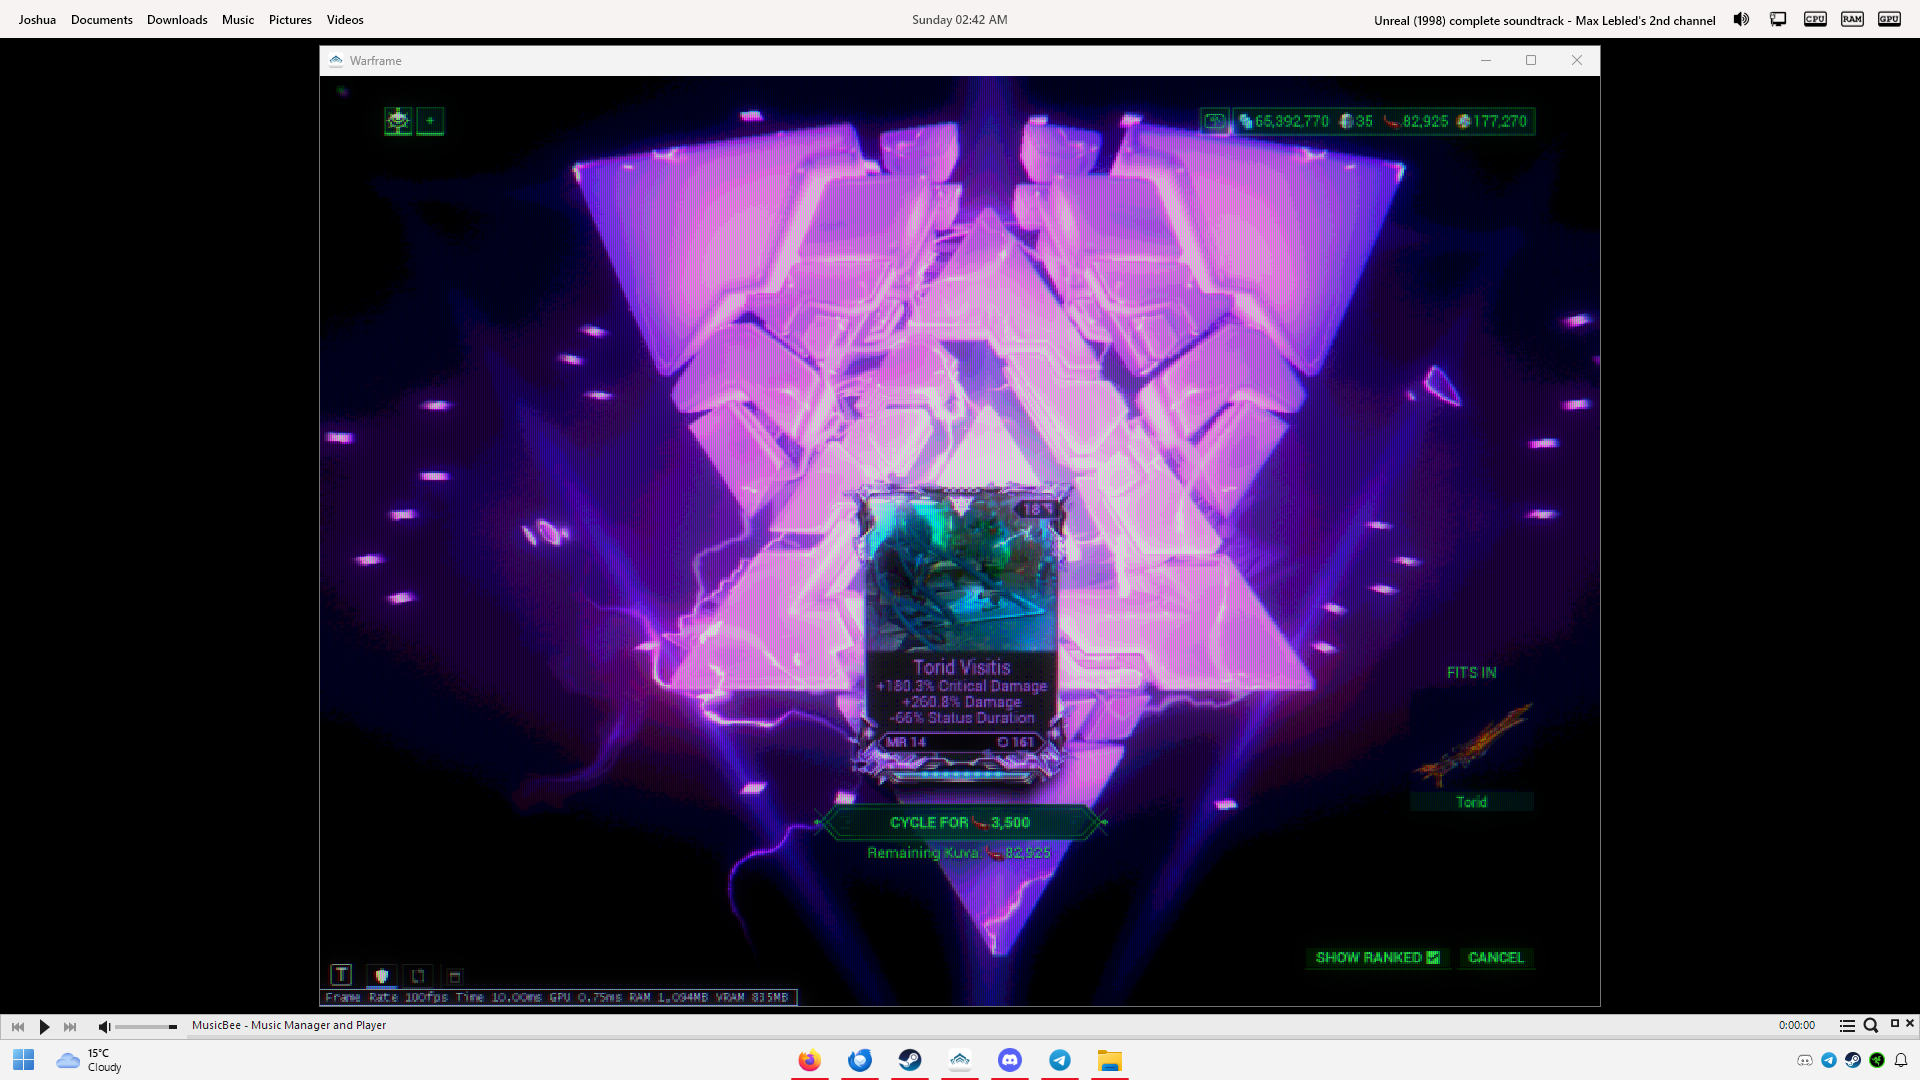Click the CPU monitor icon
Screen dimensions: 1920x1080
pyautogui.click(x=1815, y=19)
